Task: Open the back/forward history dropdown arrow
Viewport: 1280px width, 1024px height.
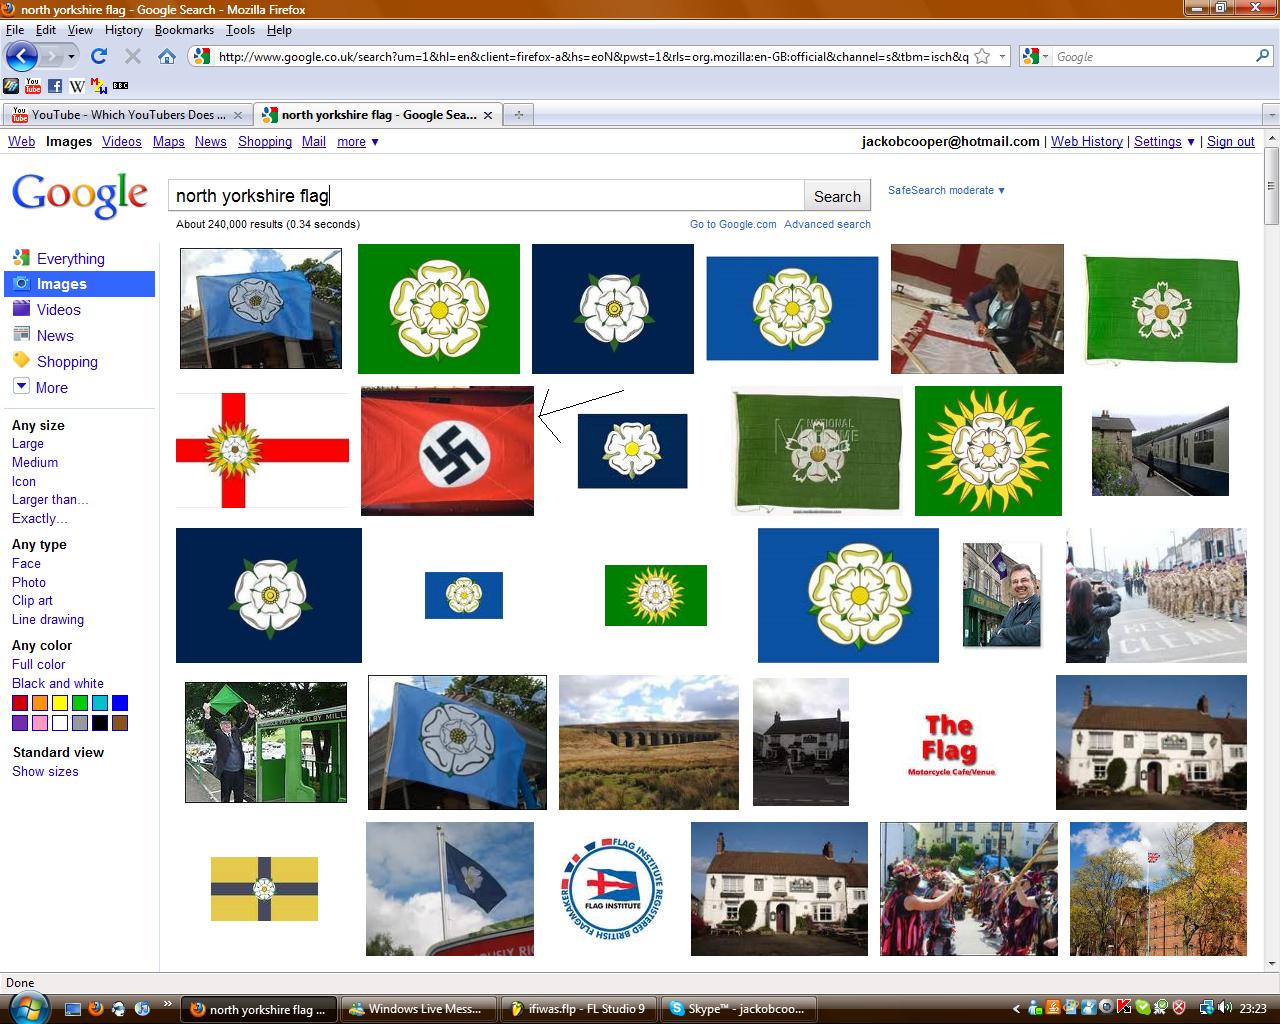Action: (x=71, y=56)
